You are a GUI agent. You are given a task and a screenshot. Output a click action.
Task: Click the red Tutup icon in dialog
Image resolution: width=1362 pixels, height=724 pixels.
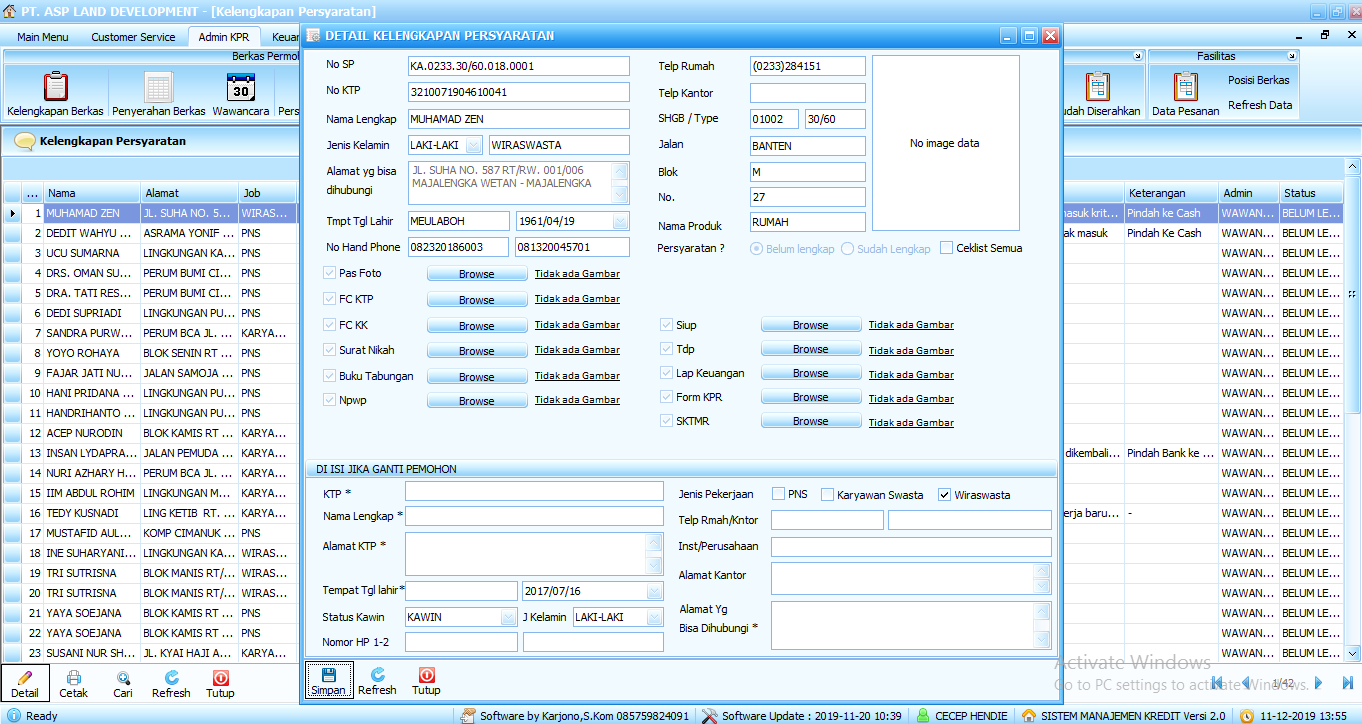(426, 675)
